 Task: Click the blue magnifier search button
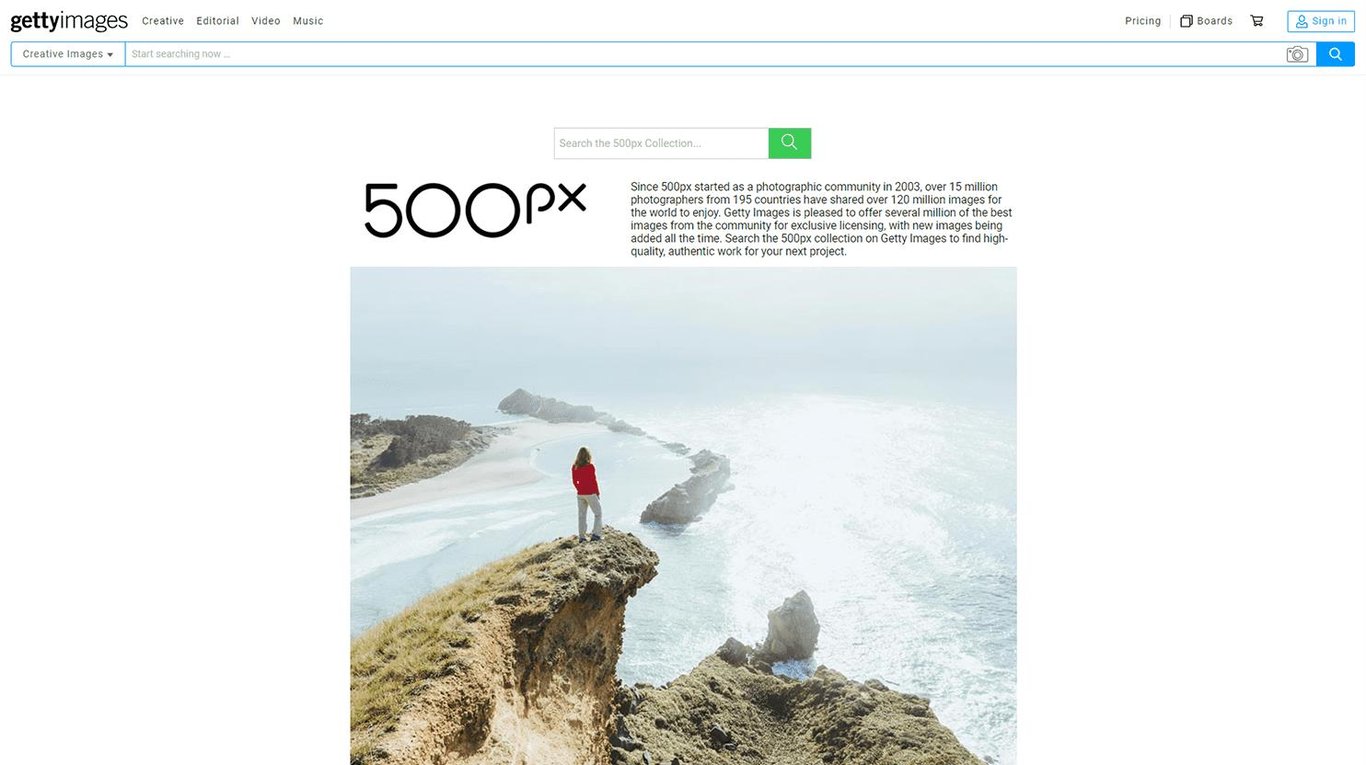pyautogui.click(x=1335, y=54)
